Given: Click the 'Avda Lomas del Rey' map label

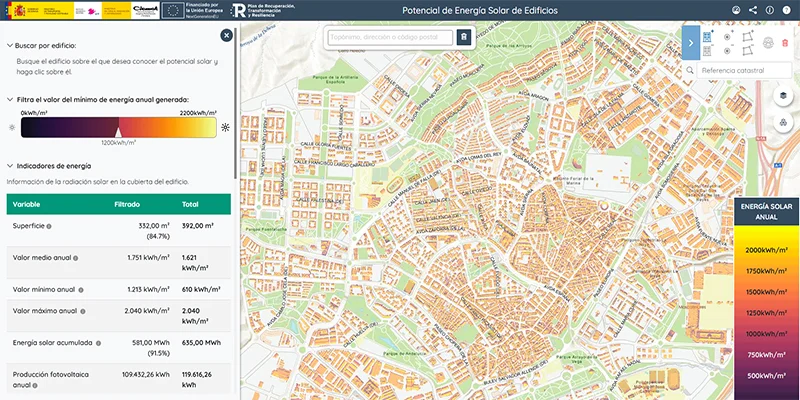Looking at the screenshot, I should tap(477, 157).
